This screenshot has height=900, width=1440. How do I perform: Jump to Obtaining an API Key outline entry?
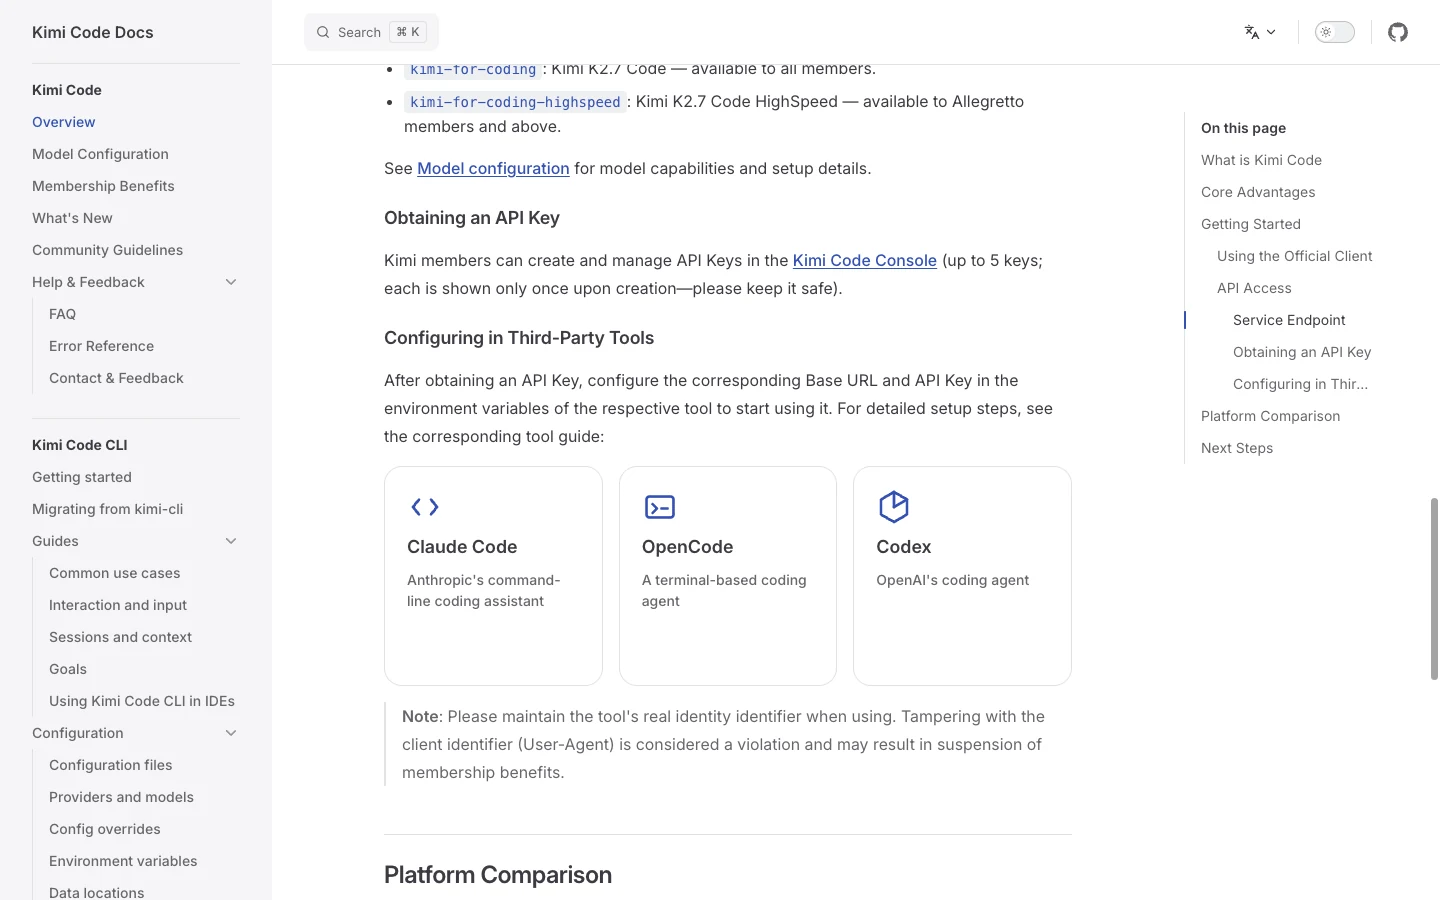point(1302,352)
